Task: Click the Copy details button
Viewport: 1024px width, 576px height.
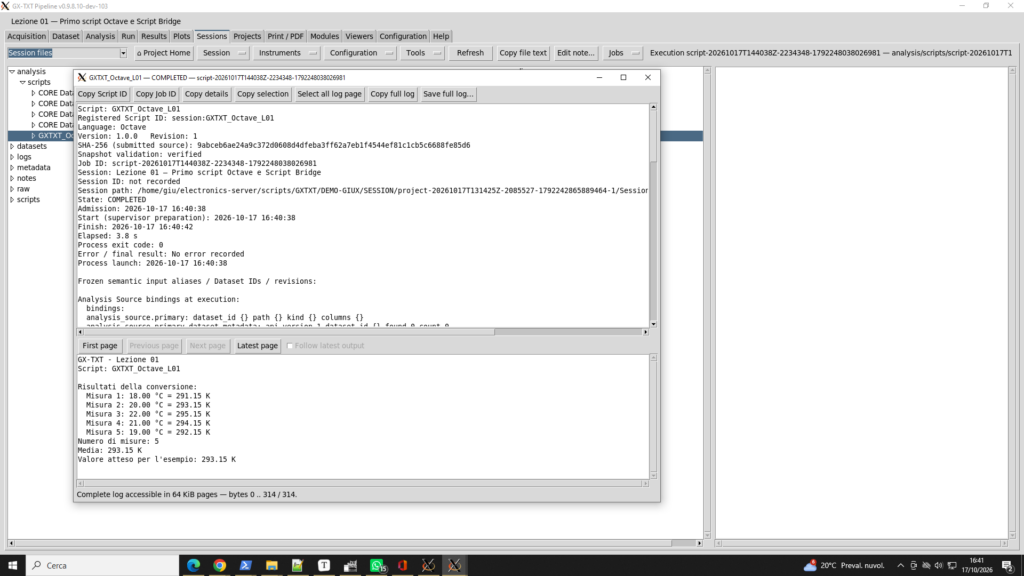Action: tap(206, 94)
